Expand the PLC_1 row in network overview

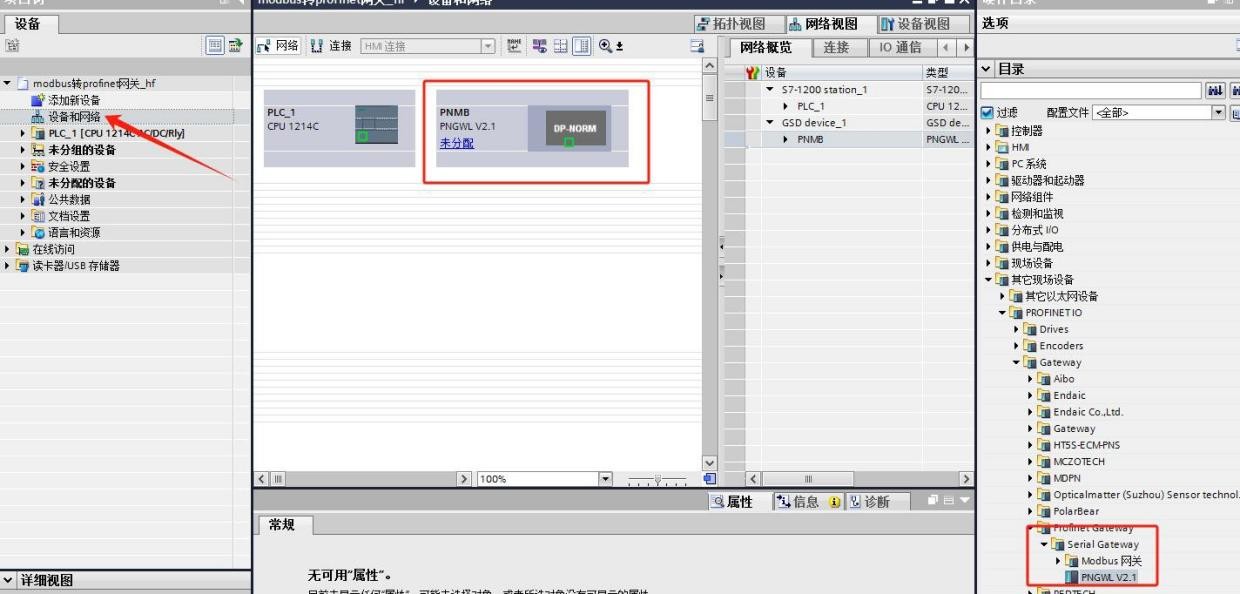786,106
